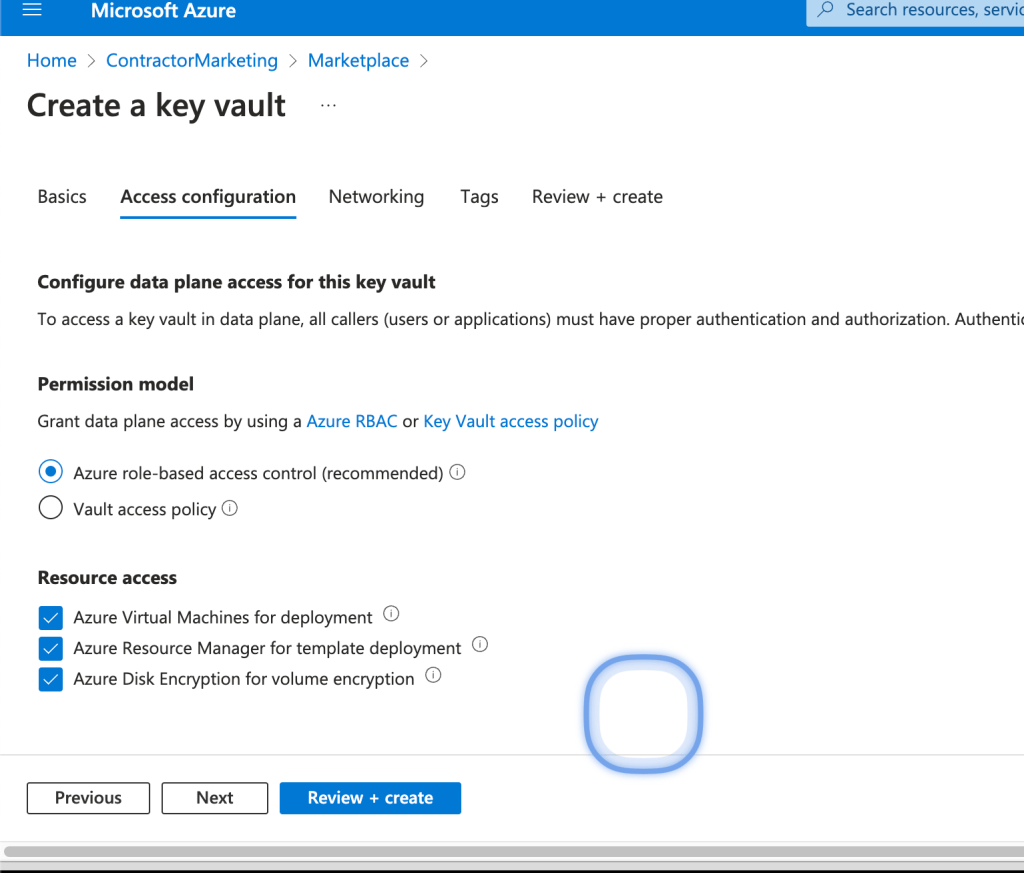Uncheck Azure Resource Manager for template deployment
The width and height of the screenshot is (1024, 873).
(51, 648)
